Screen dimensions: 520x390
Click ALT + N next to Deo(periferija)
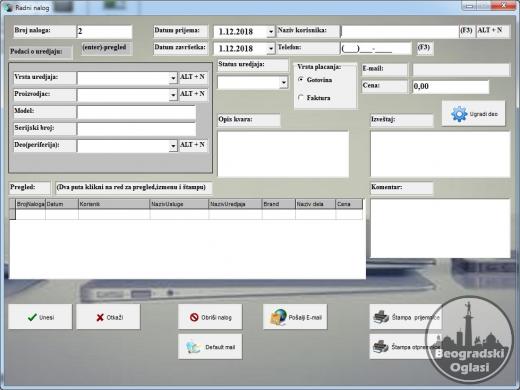[x=193, y=145]
